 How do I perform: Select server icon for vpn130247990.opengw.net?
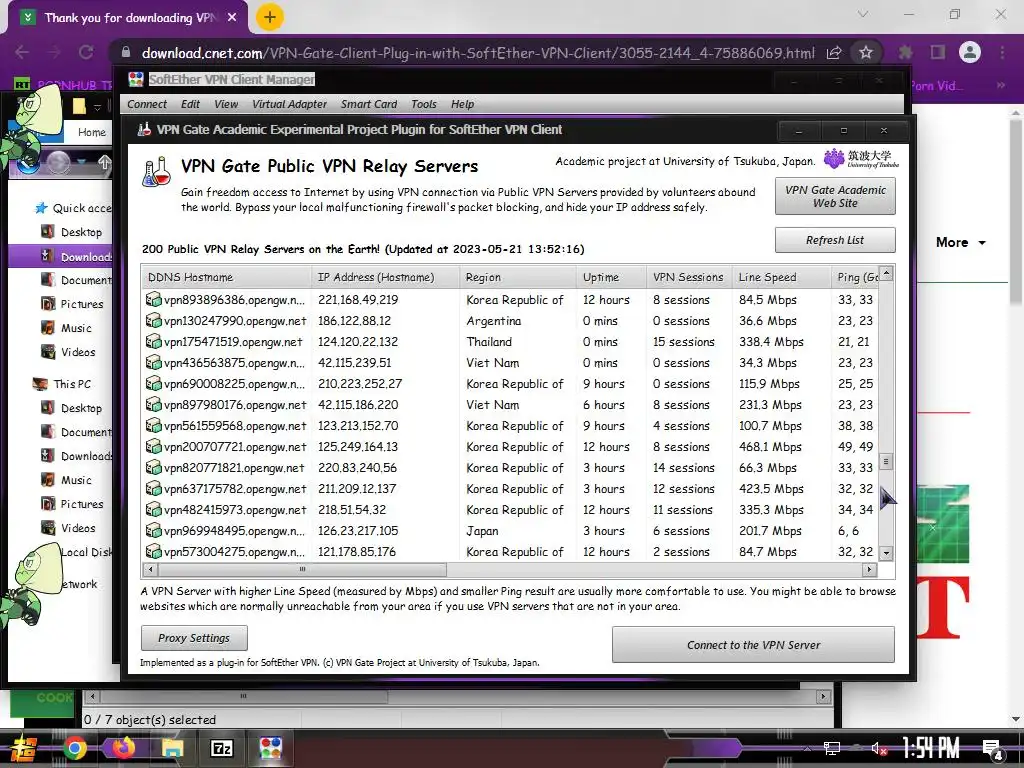tap(153, 321)
